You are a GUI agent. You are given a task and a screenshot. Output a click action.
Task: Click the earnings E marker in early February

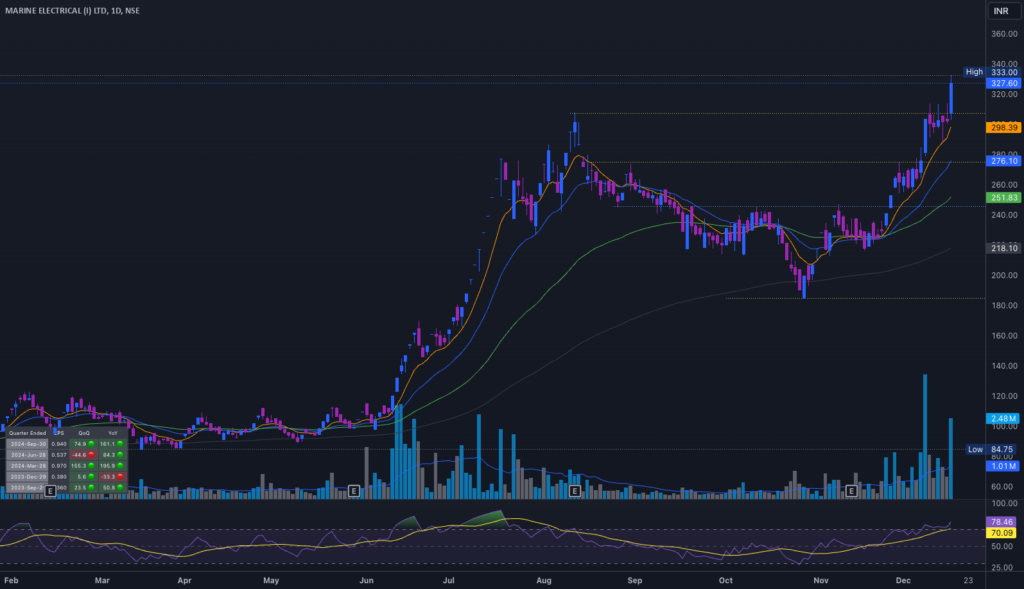click(49, 491)
